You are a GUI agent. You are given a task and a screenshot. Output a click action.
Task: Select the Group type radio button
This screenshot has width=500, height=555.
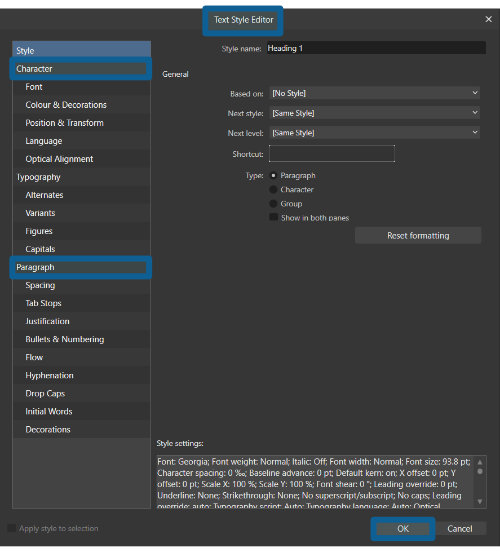coord(273,204)
